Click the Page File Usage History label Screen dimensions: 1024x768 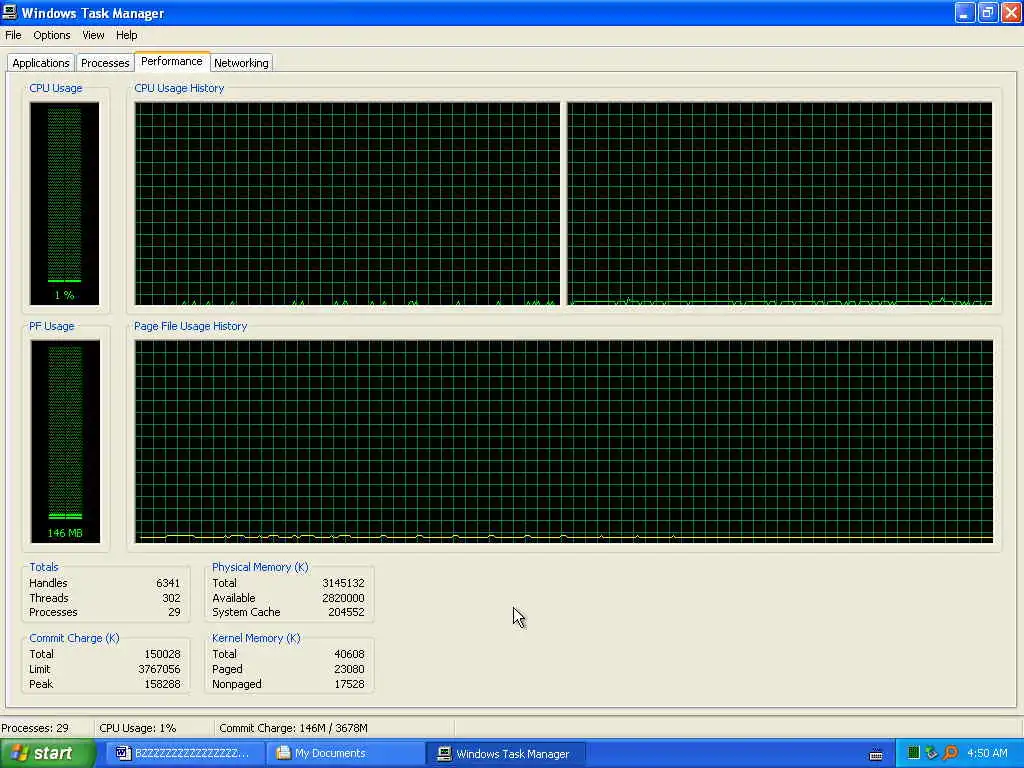click(190, 326)
